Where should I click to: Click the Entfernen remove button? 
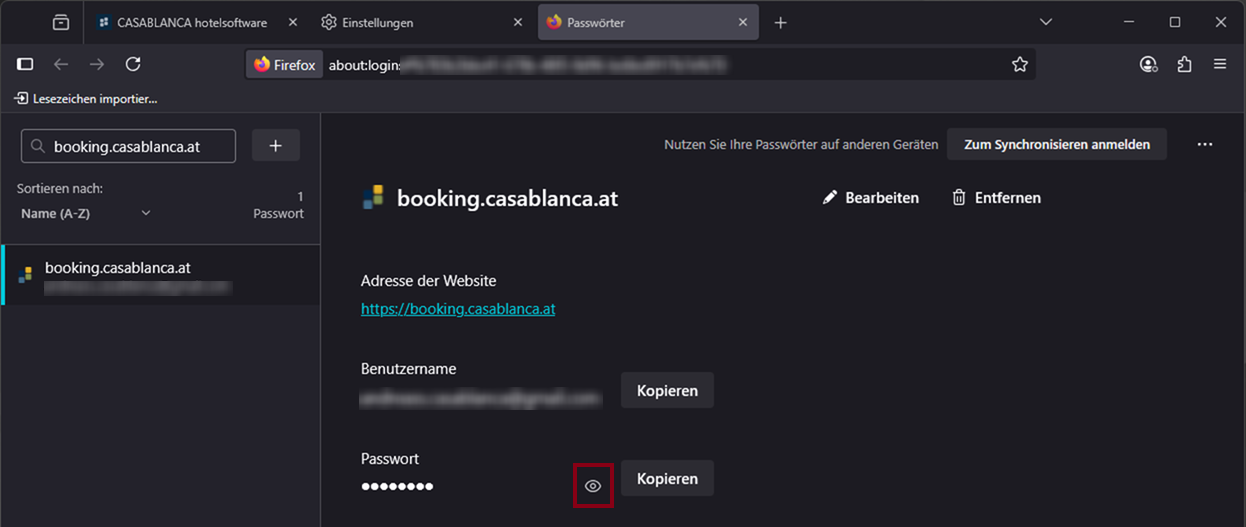(996, 198)
